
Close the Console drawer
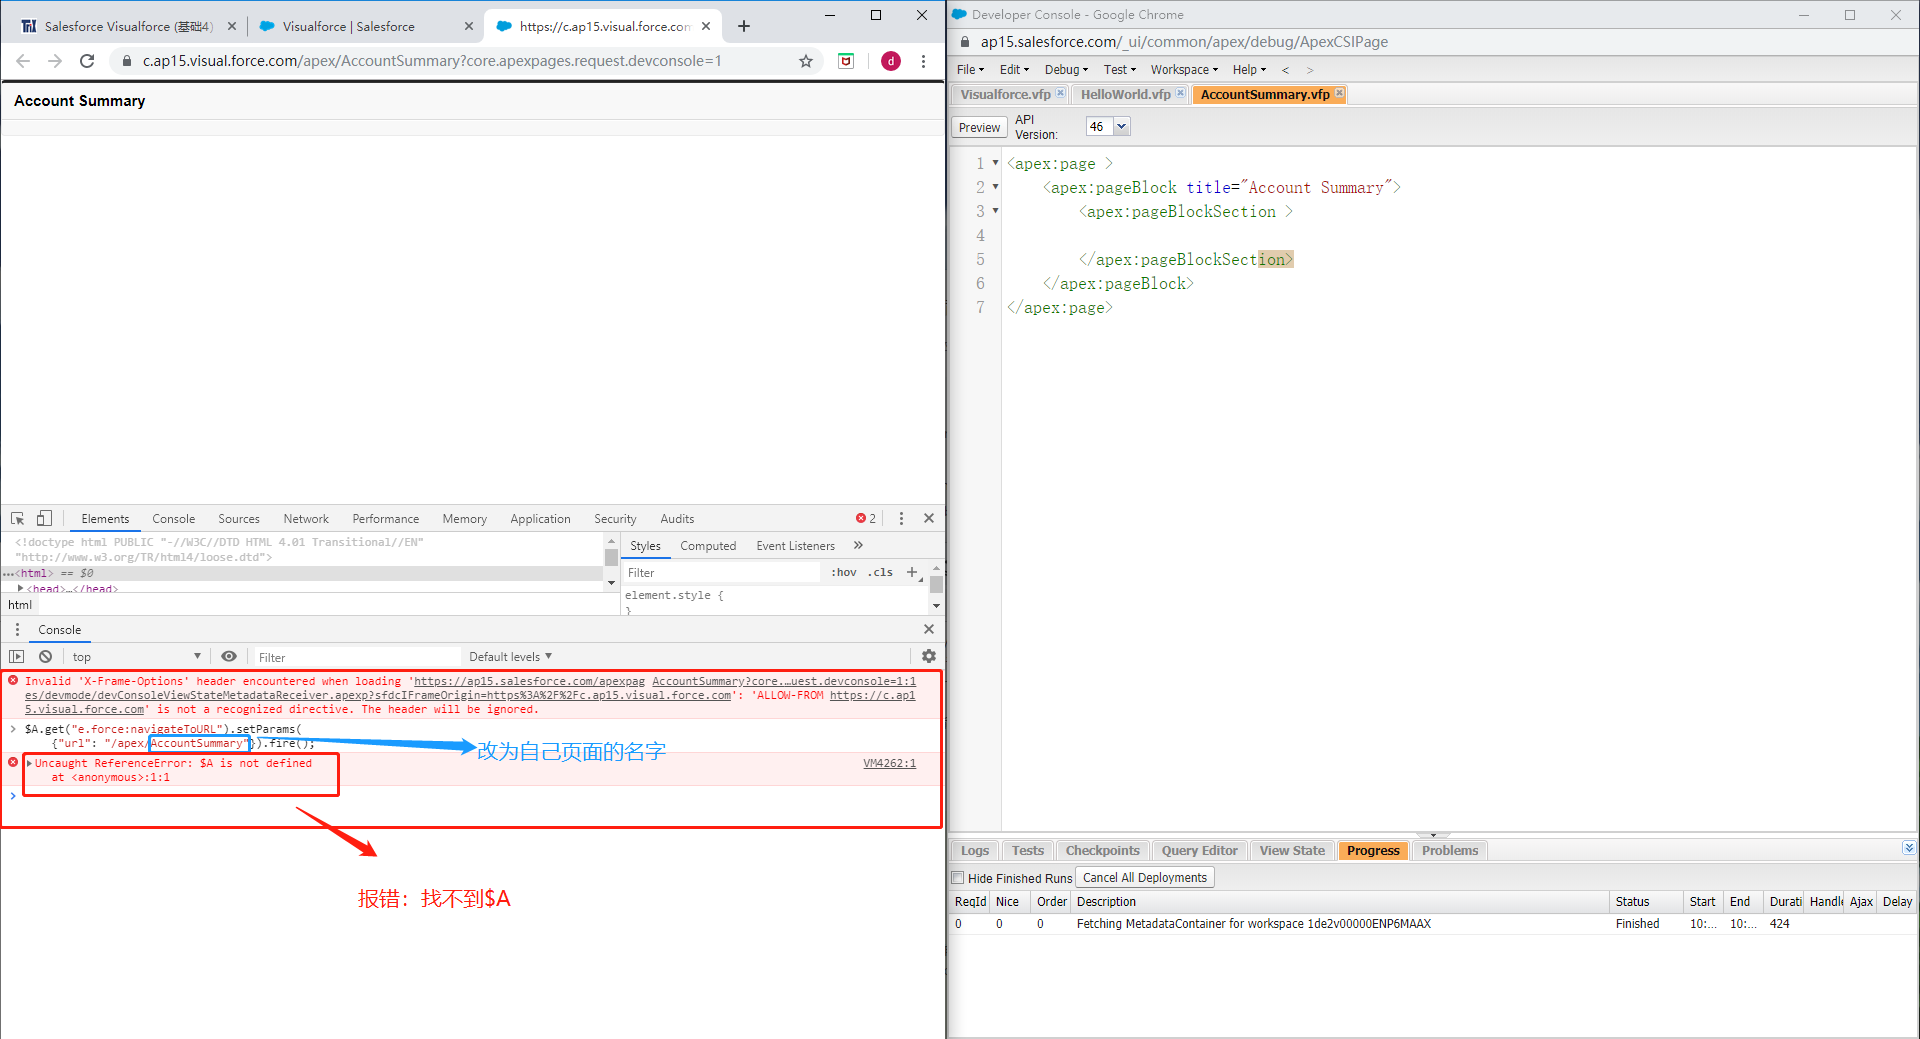click(929, 629)
